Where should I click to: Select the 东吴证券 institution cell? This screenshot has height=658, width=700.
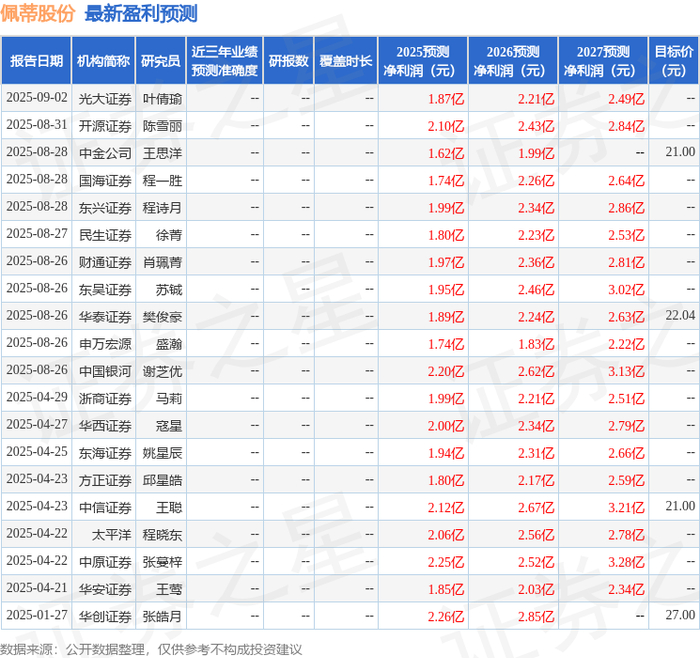click(105, 289)
